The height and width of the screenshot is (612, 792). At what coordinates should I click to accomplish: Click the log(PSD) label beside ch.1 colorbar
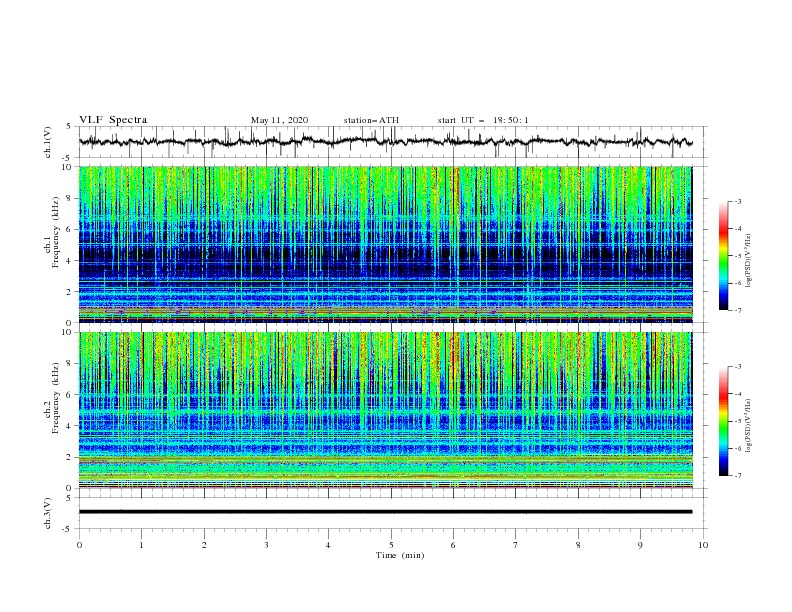tap(749, 261)
